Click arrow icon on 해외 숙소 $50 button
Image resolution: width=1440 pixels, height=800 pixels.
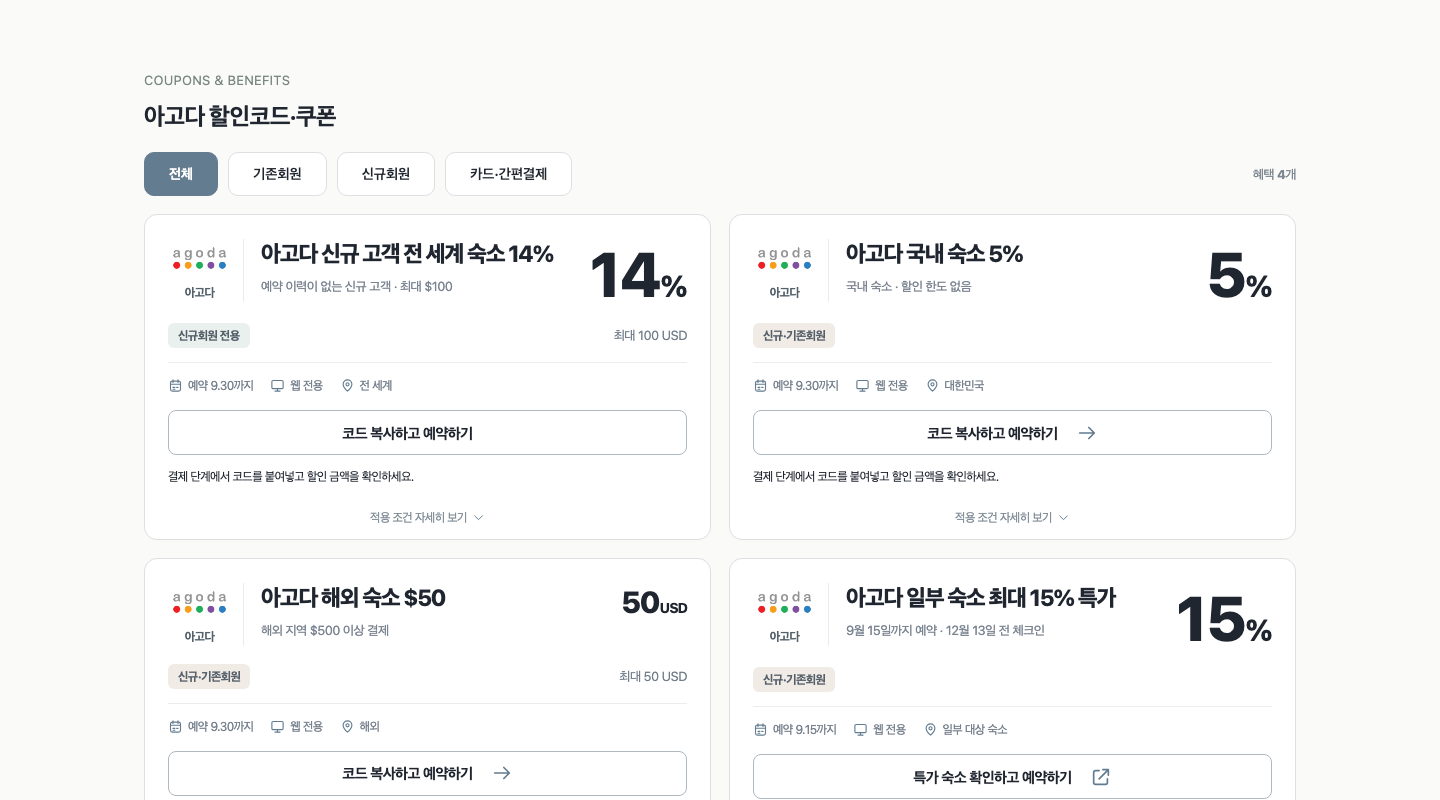tap(502, 773)
